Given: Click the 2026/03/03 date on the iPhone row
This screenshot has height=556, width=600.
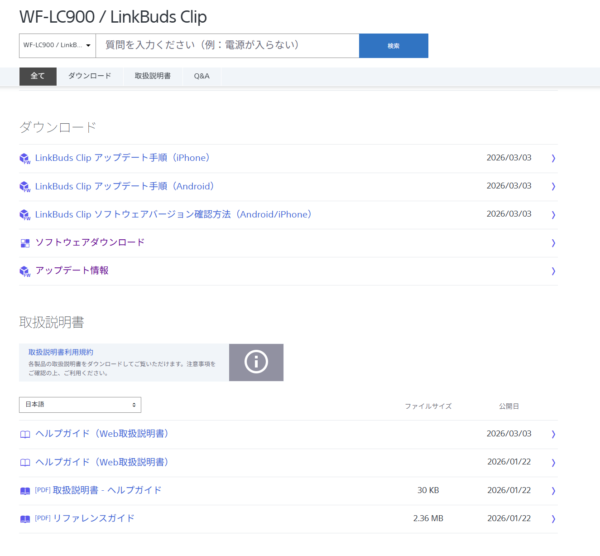Looking at the screenshot, I should point(509,158).
